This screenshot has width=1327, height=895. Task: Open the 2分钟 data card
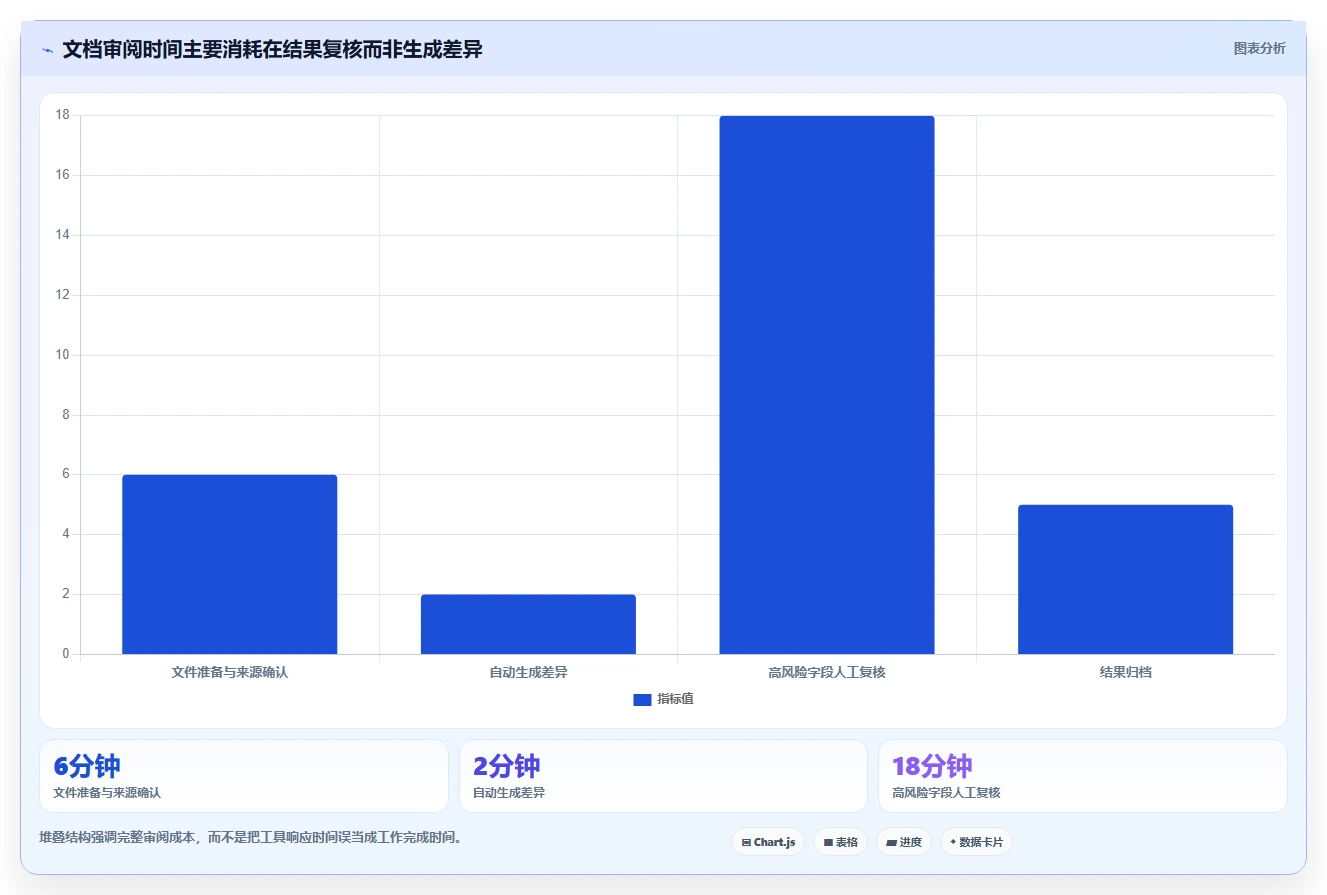pyautogui.click(x=663, y=776)
